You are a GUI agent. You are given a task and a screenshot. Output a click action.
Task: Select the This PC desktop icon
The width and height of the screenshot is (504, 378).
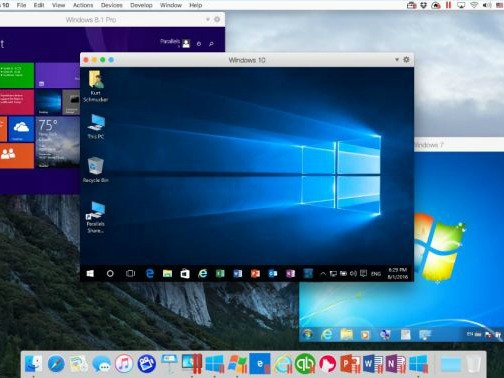[96, 126]
